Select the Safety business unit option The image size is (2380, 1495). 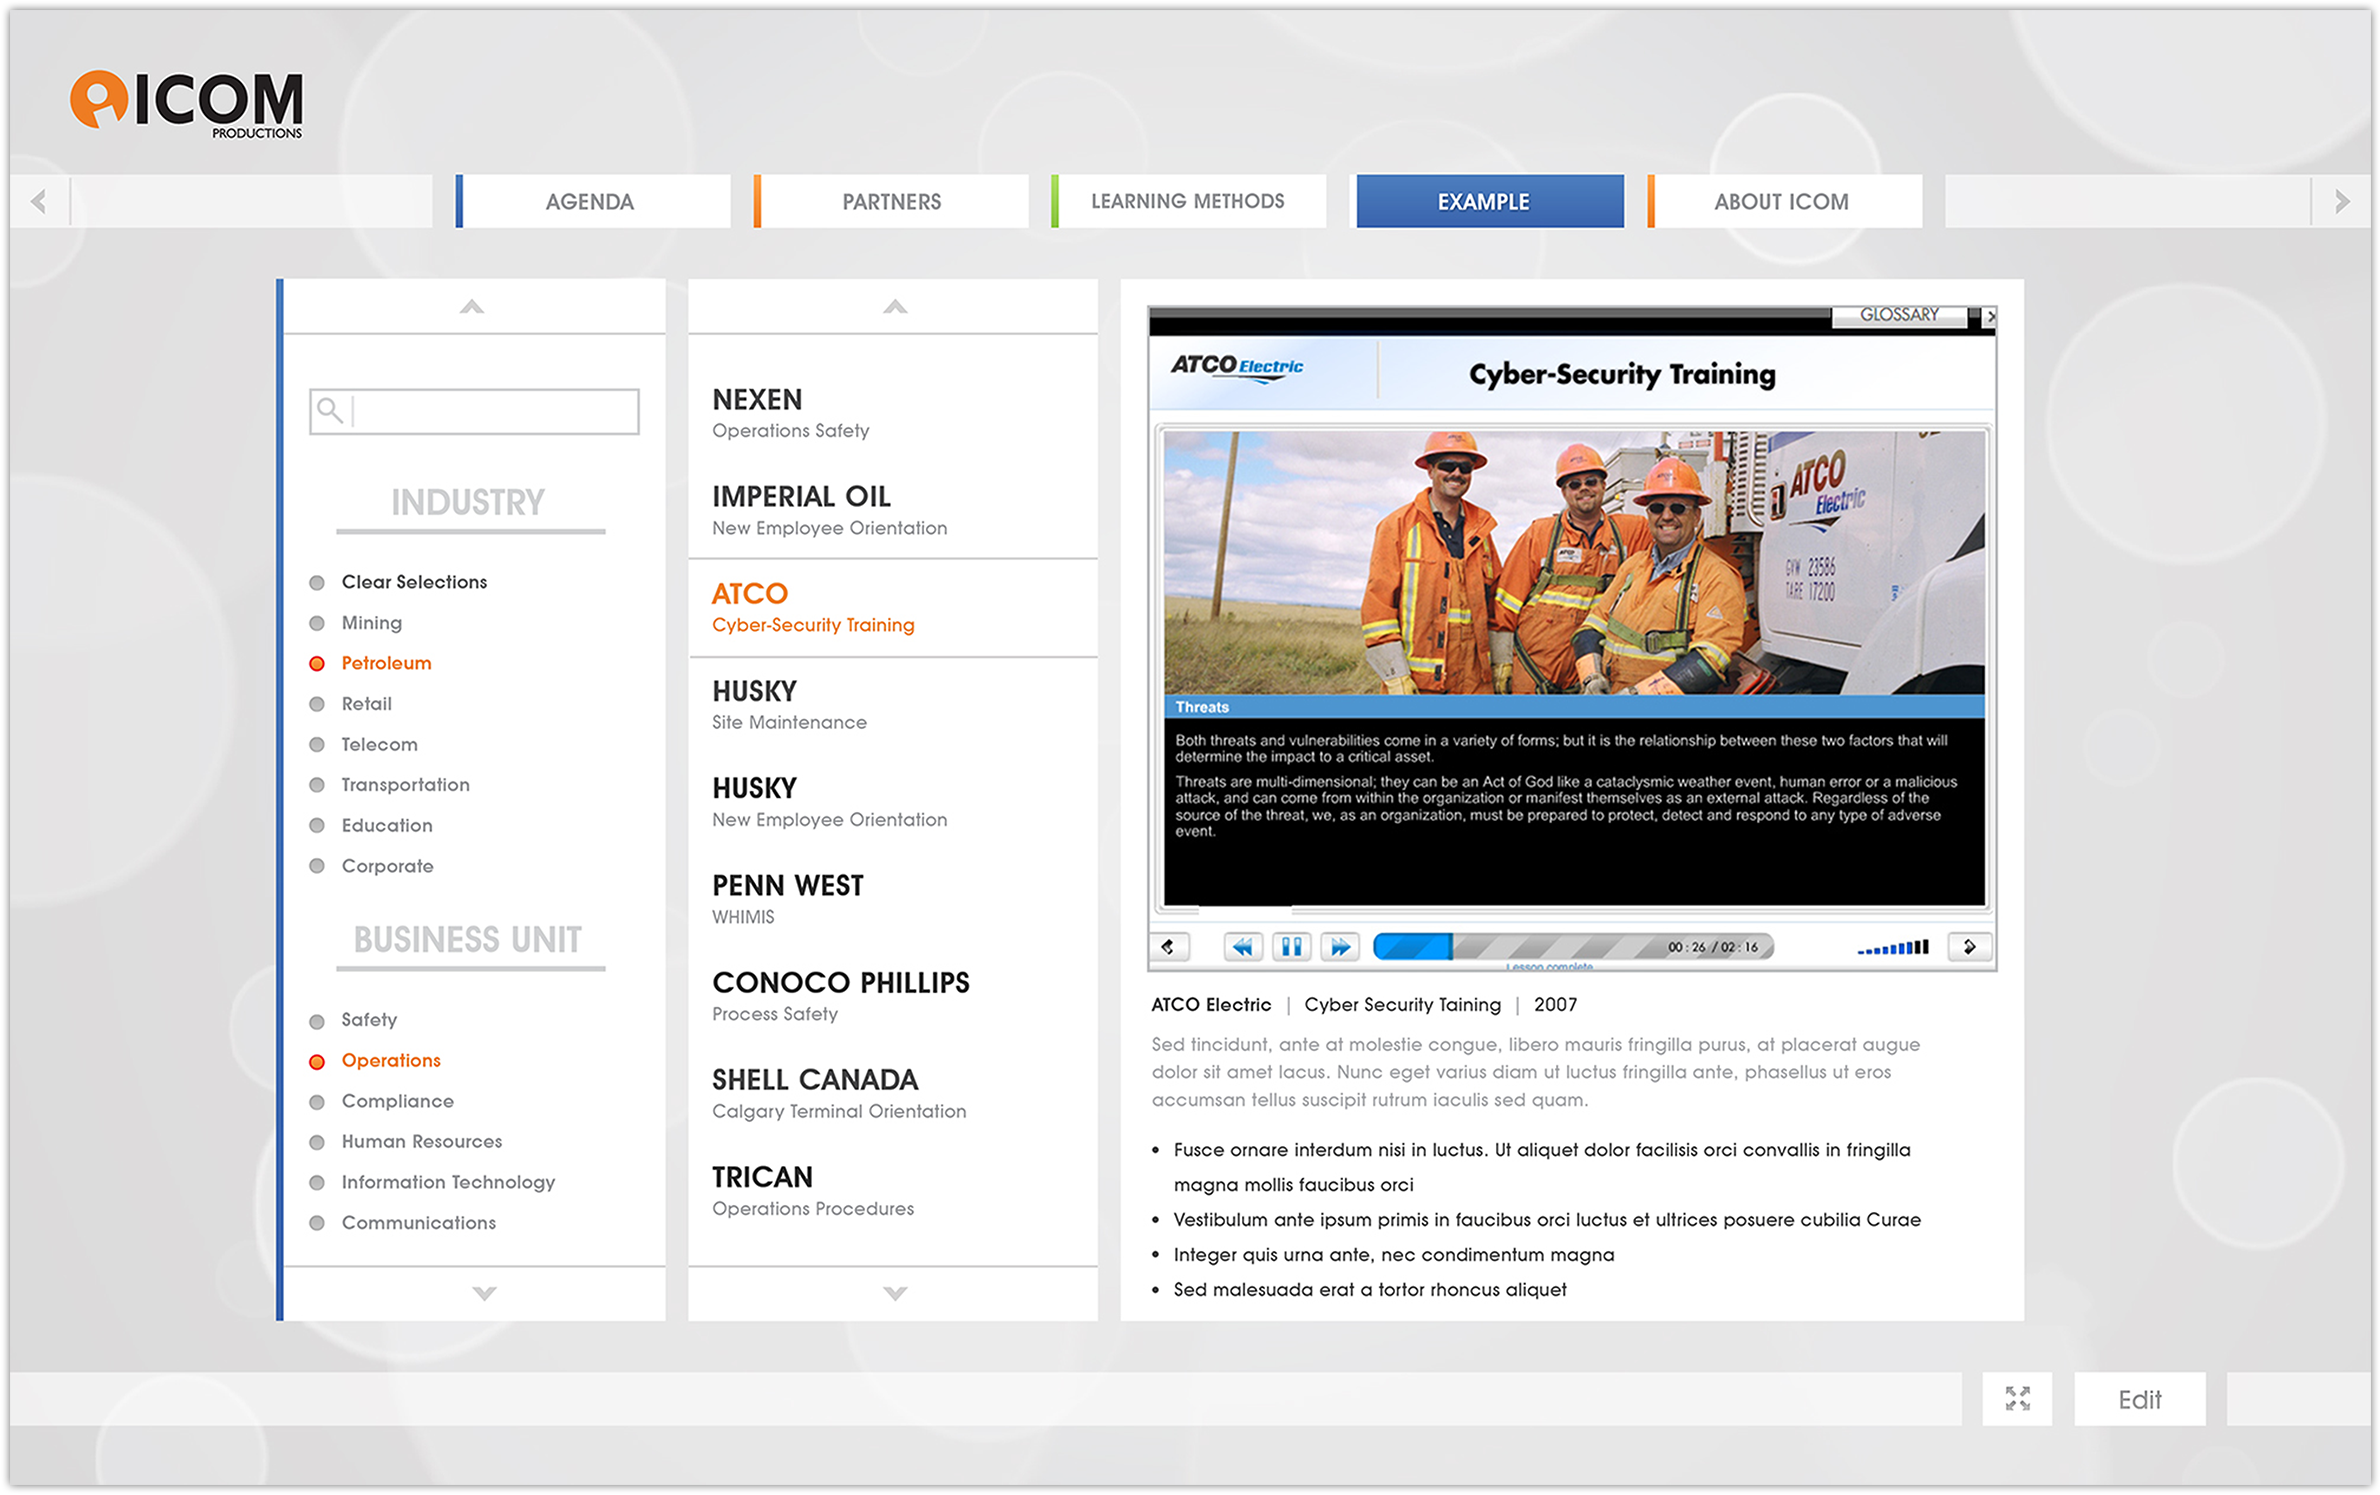pos(317,1021)
